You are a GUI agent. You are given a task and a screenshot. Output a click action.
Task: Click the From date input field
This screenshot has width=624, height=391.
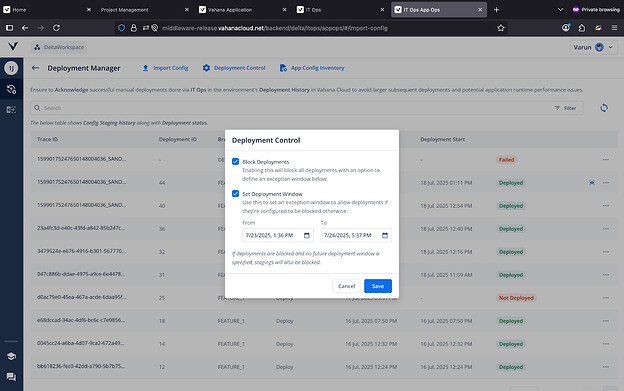[x=278, y=235]
